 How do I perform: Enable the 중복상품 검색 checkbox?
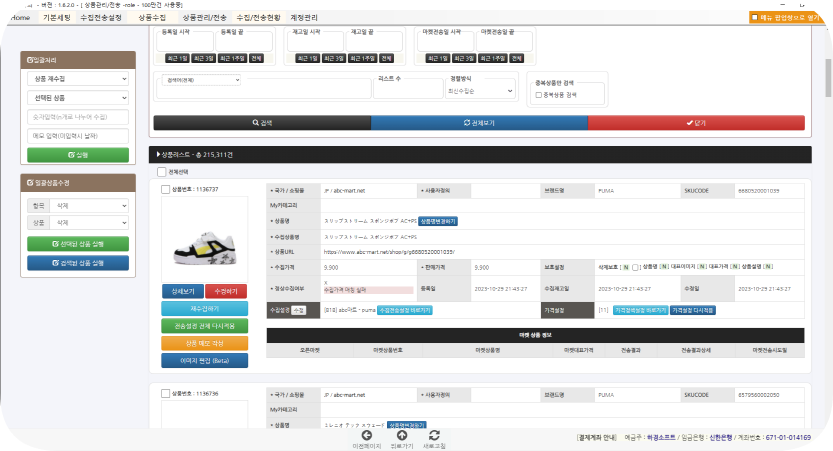pyautogui.click(x=537, y=96)
